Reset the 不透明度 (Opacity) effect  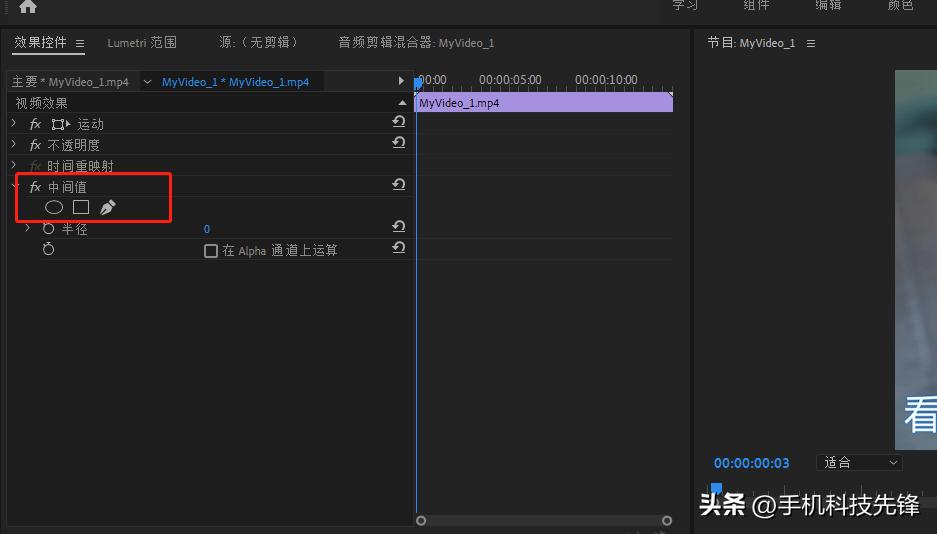coord(398,143)
